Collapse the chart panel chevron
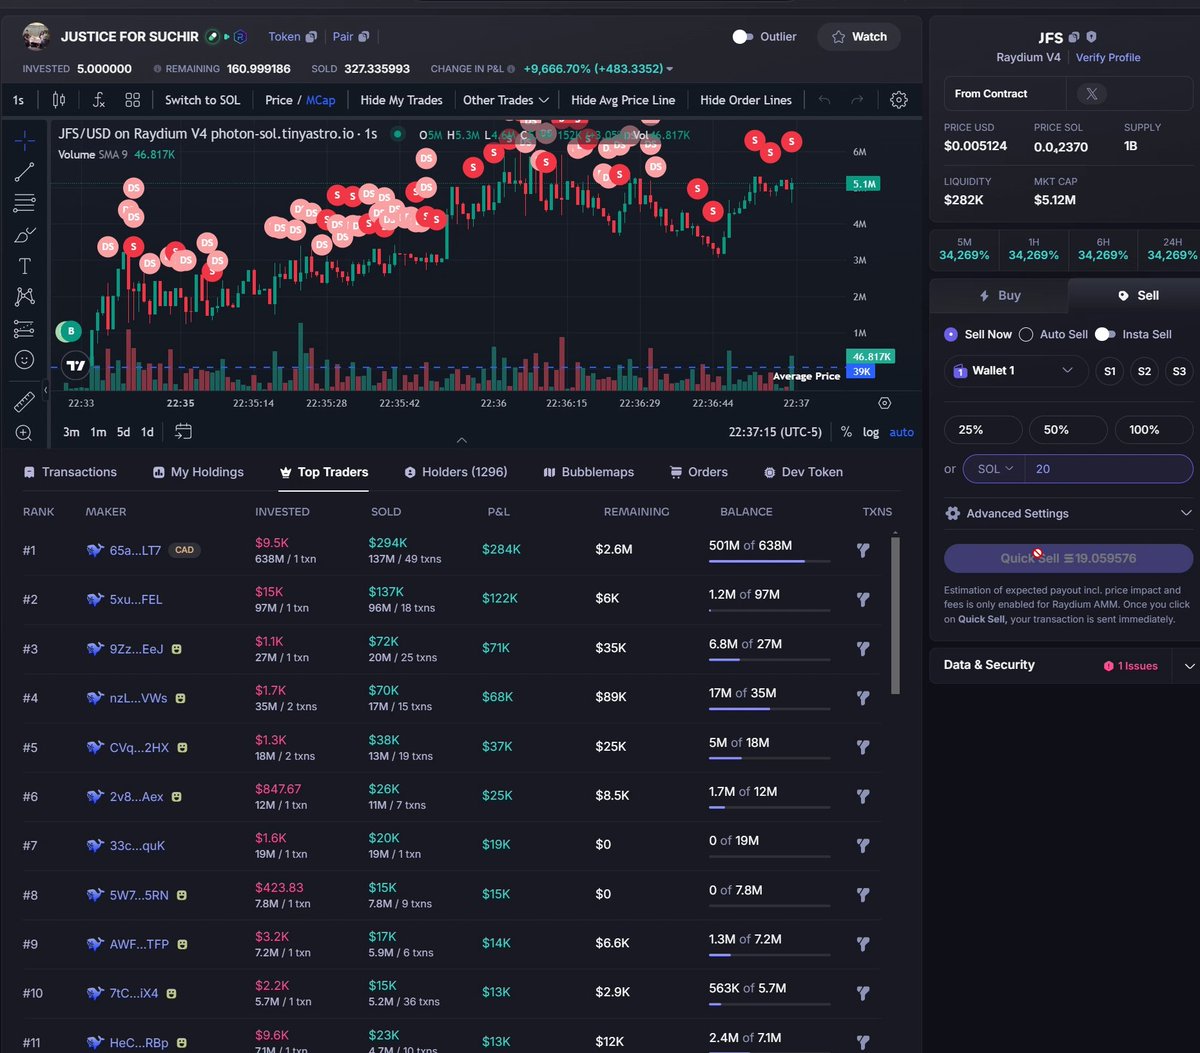The height and width of the screenshot is (1053, 1200). point(461,440)
